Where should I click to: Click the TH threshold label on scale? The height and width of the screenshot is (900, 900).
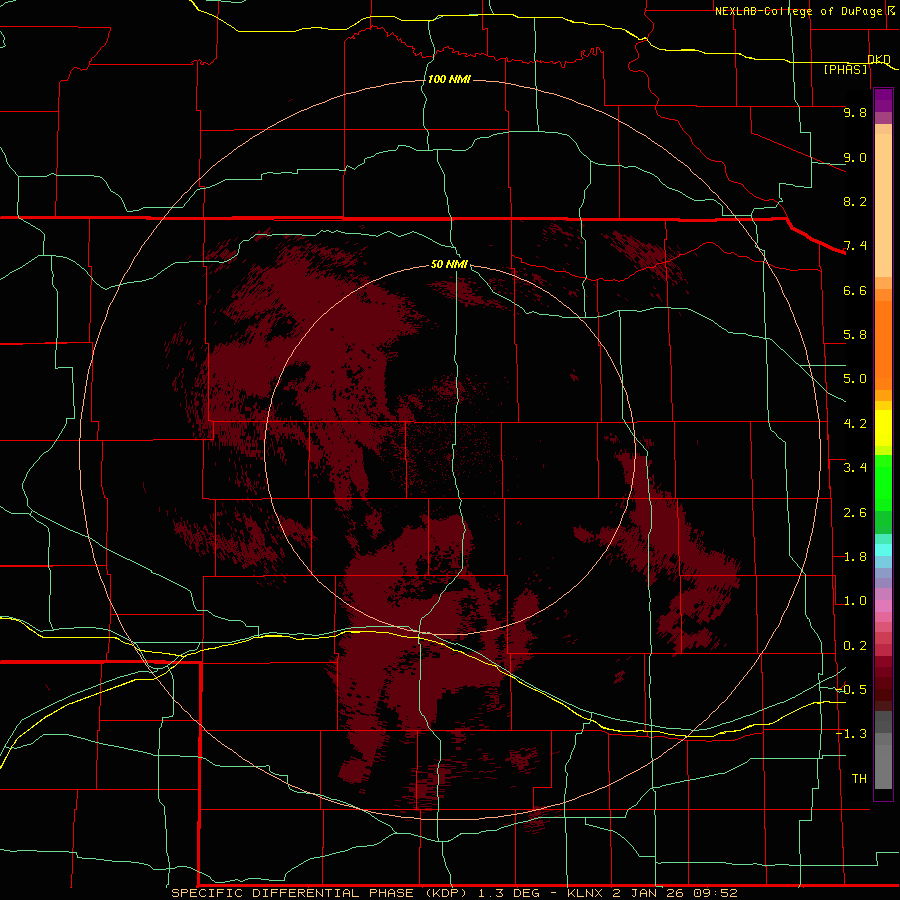(x=859, y=779)
